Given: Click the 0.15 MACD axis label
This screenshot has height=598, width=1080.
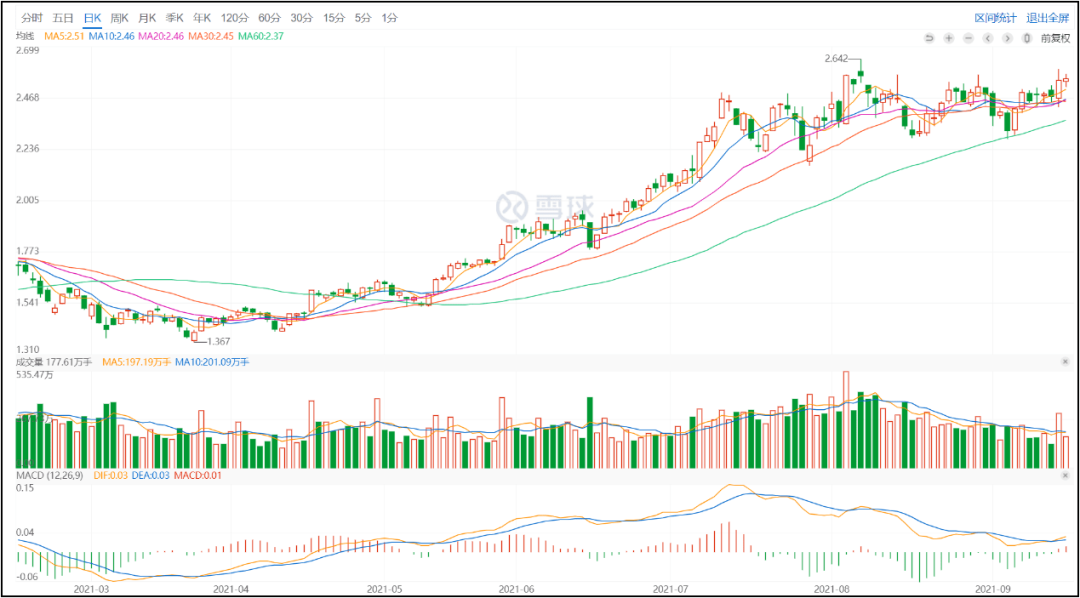Looking at the screenshot, I should (x=25, y=488).
